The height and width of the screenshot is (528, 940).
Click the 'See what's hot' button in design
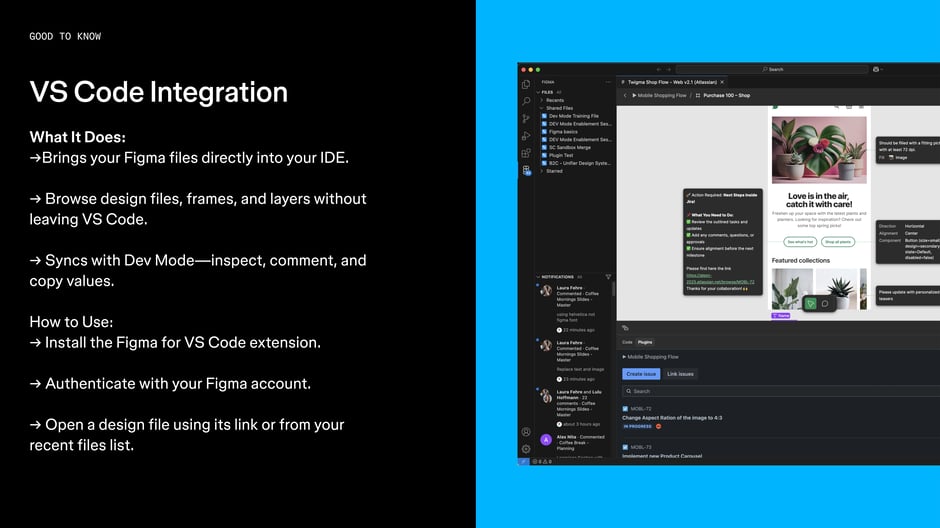[800, 242]
